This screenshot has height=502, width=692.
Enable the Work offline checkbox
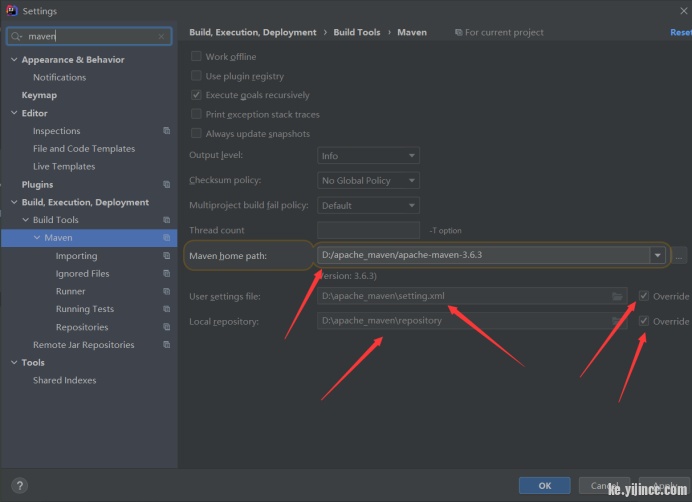(196, 56)
